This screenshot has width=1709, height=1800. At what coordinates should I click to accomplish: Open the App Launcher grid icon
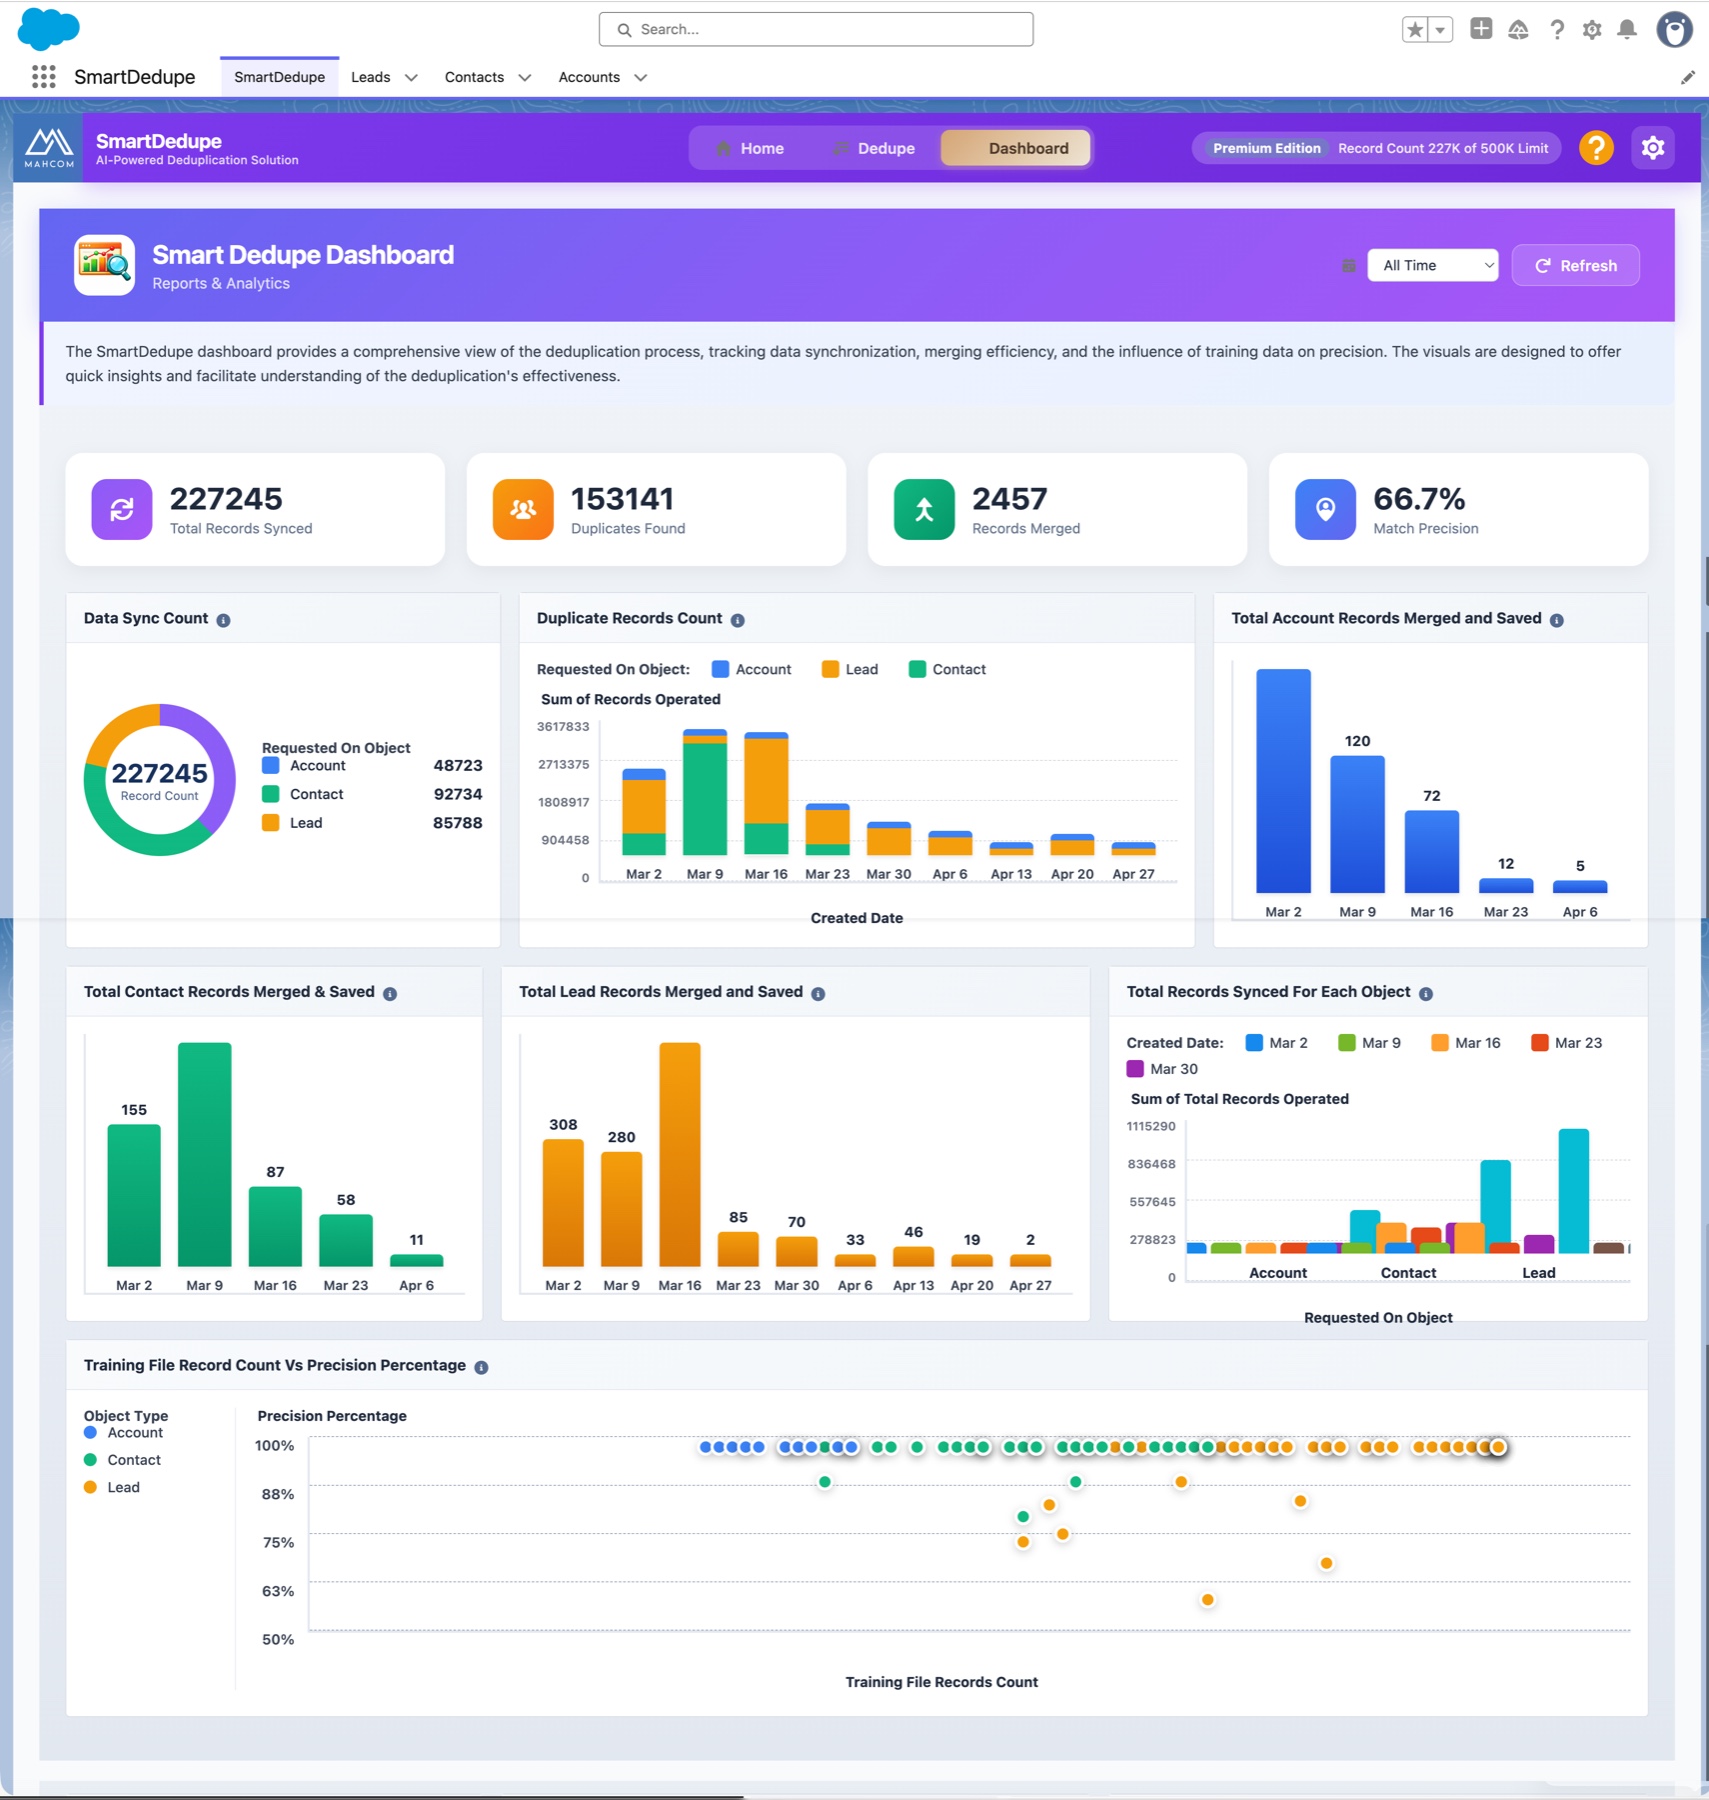coord(43,76)
